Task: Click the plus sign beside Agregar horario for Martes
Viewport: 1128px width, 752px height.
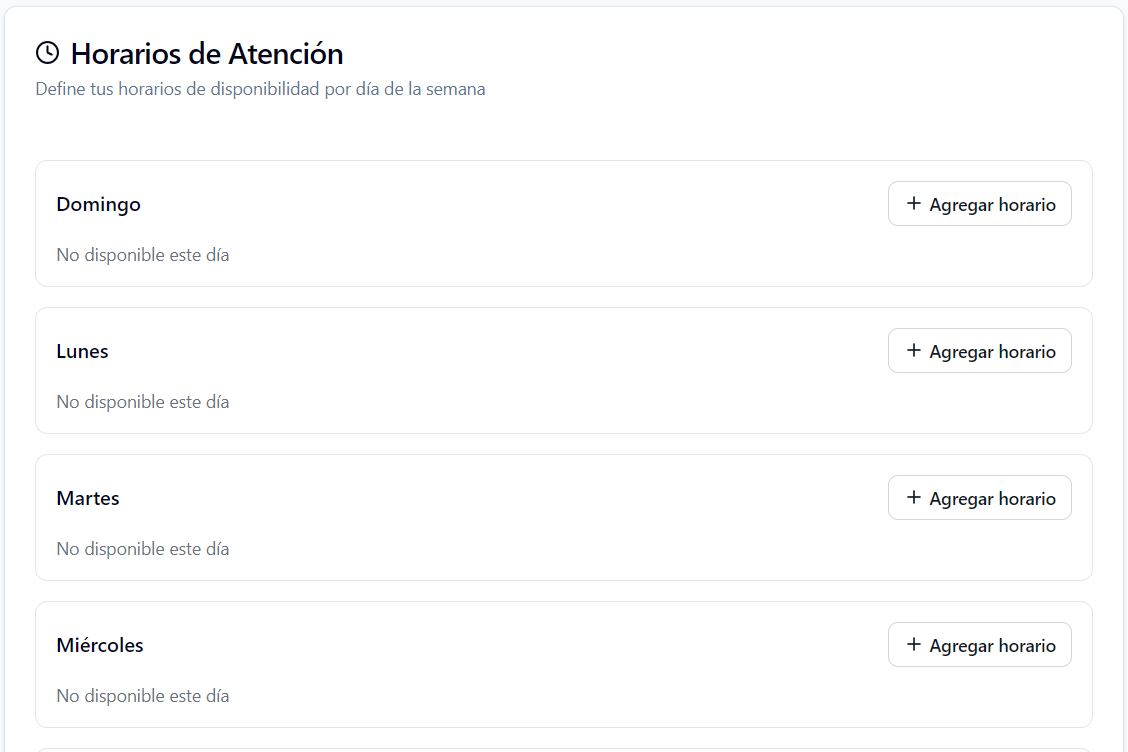Action: 913,497
